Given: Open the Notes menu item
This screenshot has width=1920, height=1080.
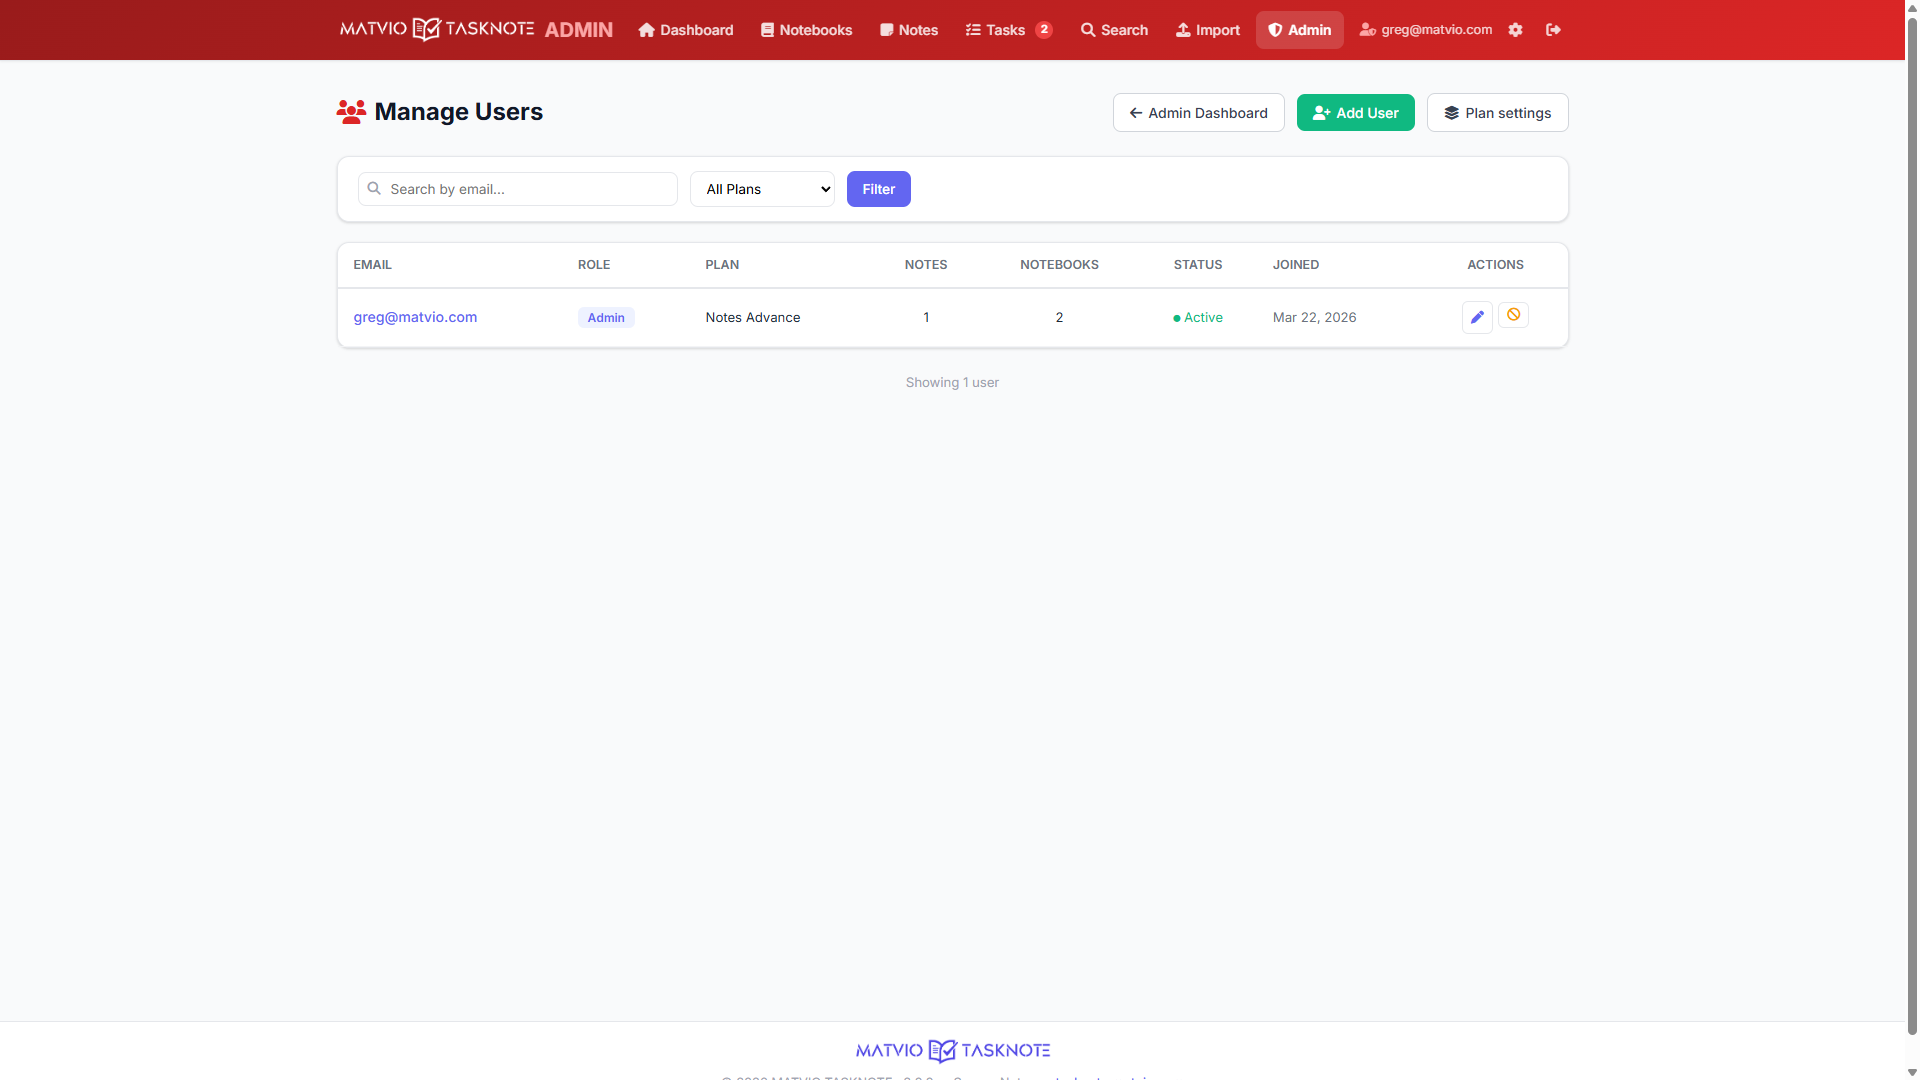Looking at the screenshot, I should 909,30.
